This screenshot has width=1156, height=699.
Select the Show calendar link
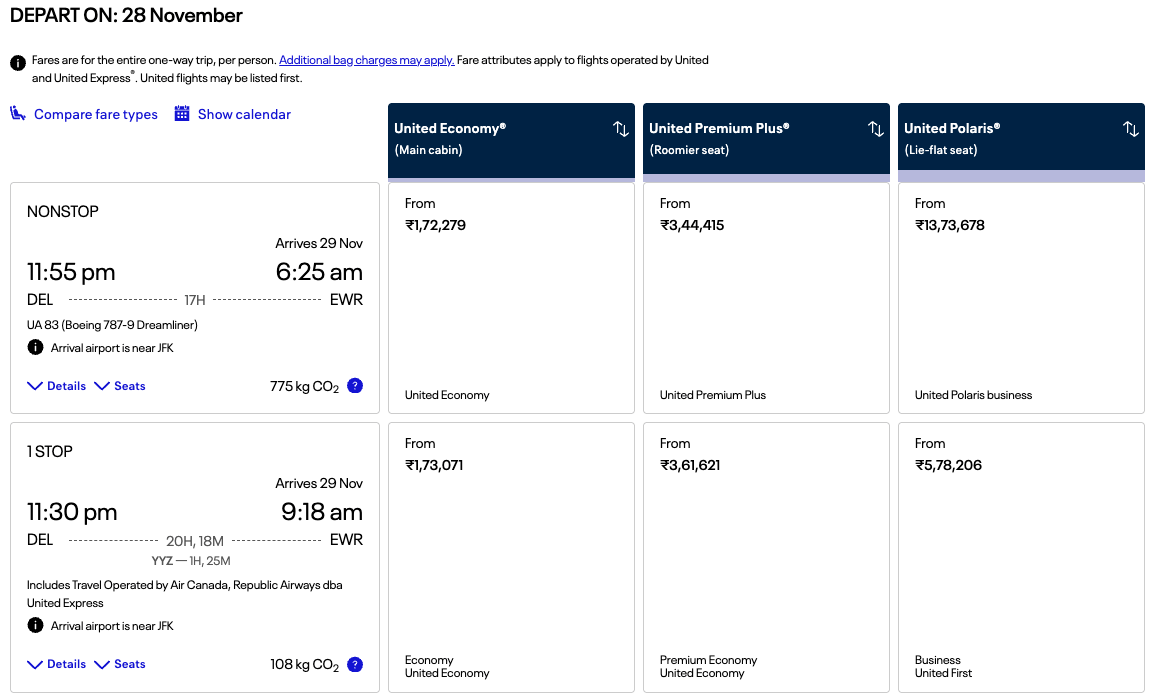click(x=244, y=114)
